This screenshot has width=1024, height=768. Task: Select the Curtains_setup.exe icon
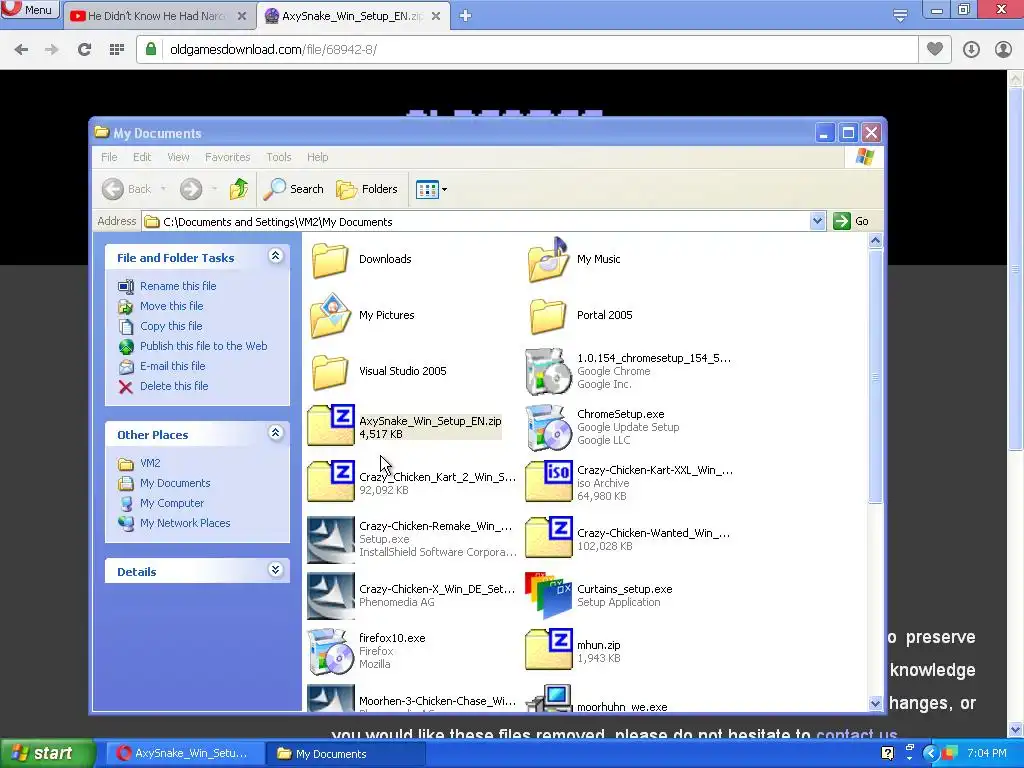pyautogui.click(x=548, y=596)
